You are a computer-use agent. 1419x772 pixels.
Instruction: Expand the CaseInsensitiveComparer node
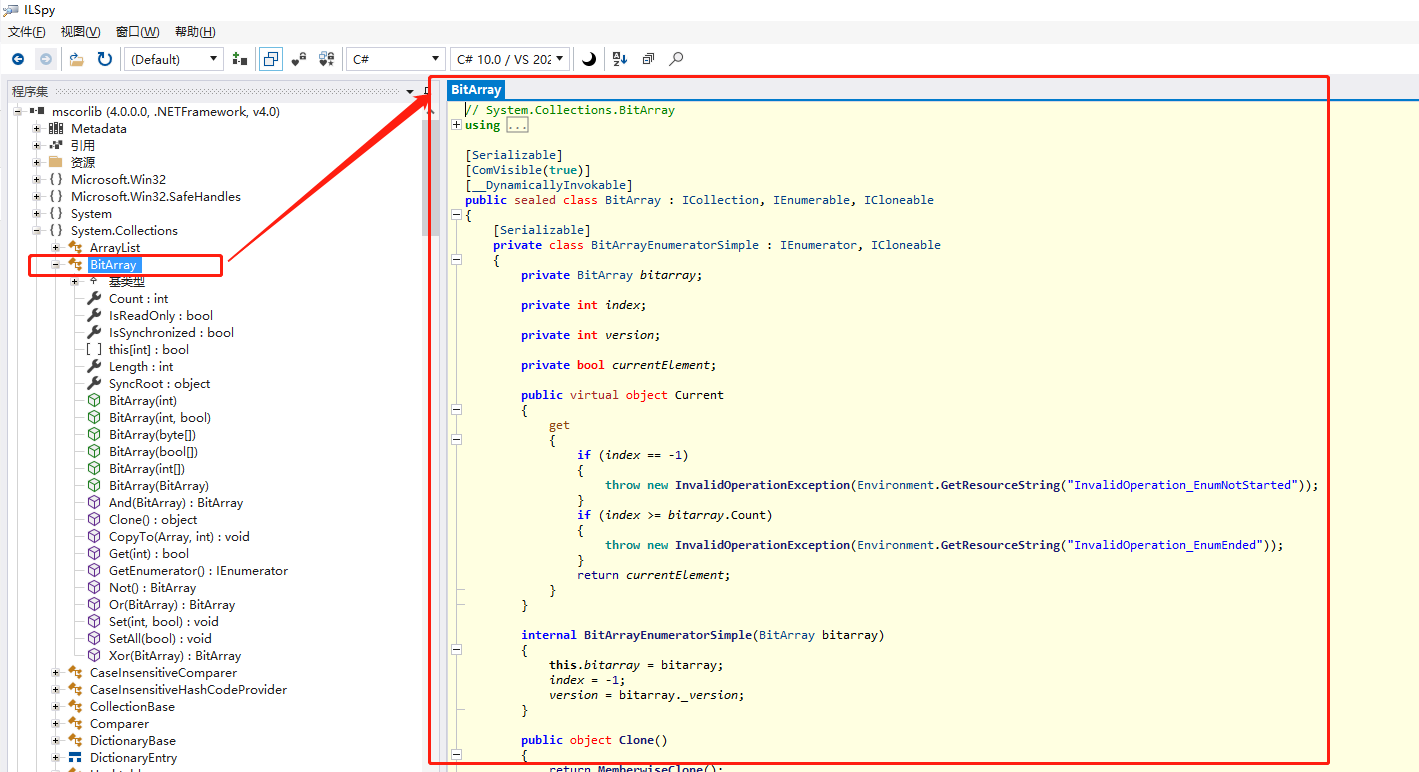(x=56, y=672)
